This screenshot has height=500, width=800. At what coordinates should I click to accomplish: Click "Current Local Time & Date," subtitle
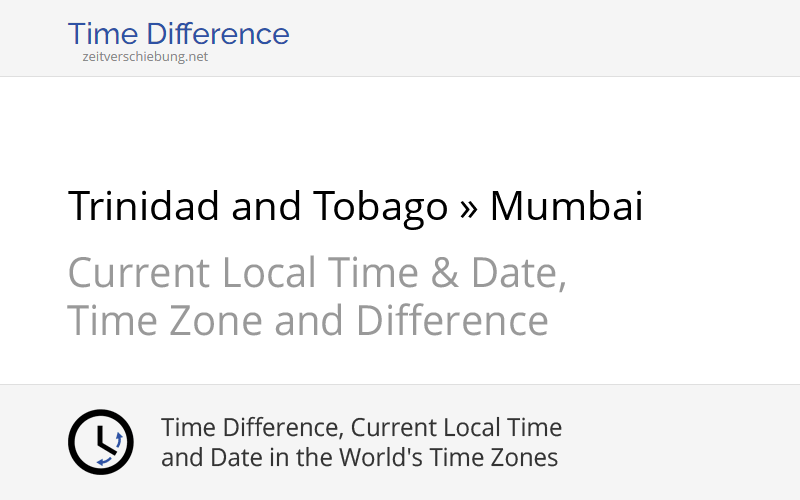click(317, 273)
